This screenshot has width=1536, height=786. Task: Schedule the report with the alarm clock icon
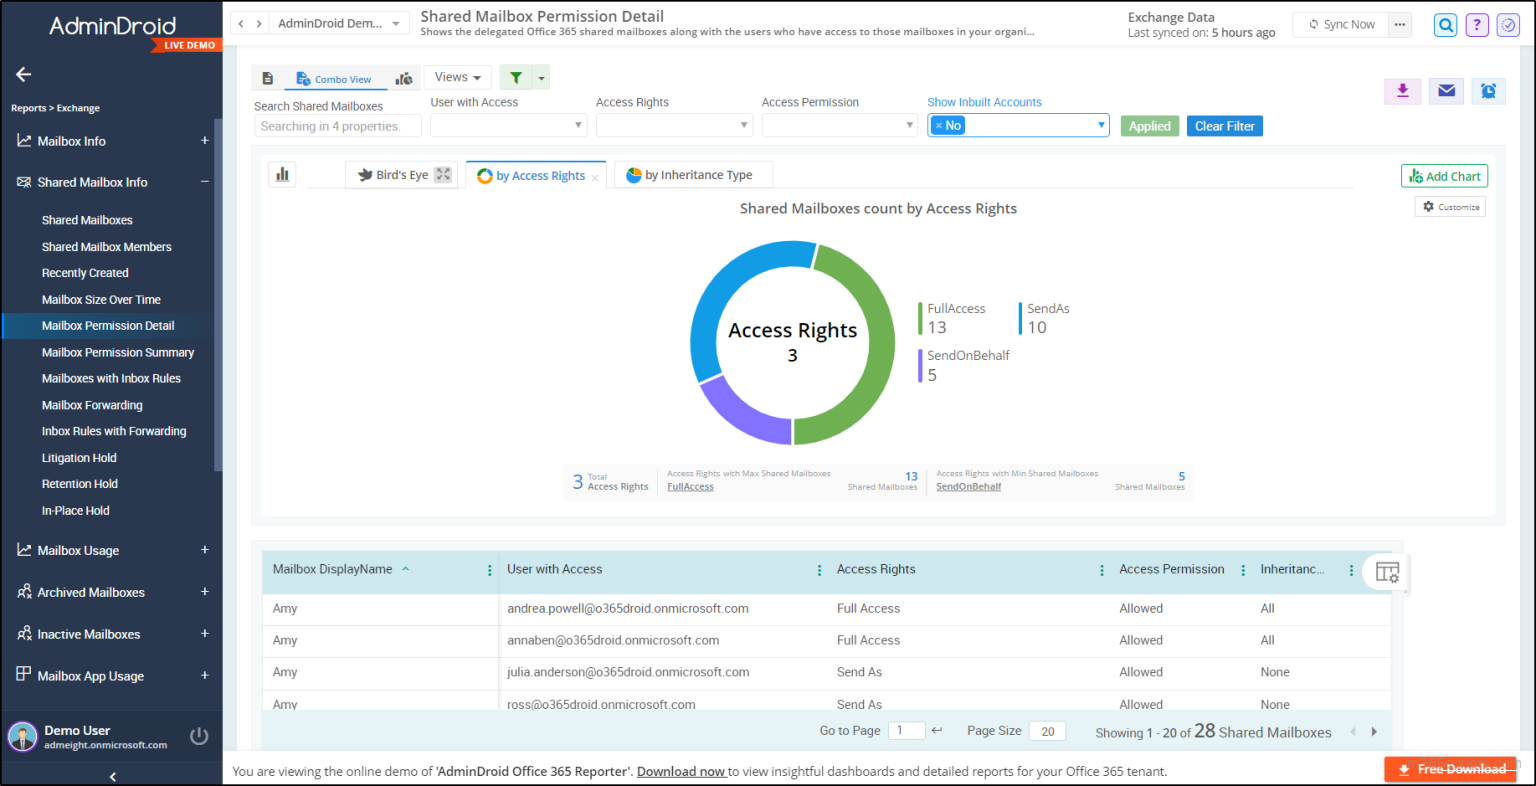point(1488,90)
